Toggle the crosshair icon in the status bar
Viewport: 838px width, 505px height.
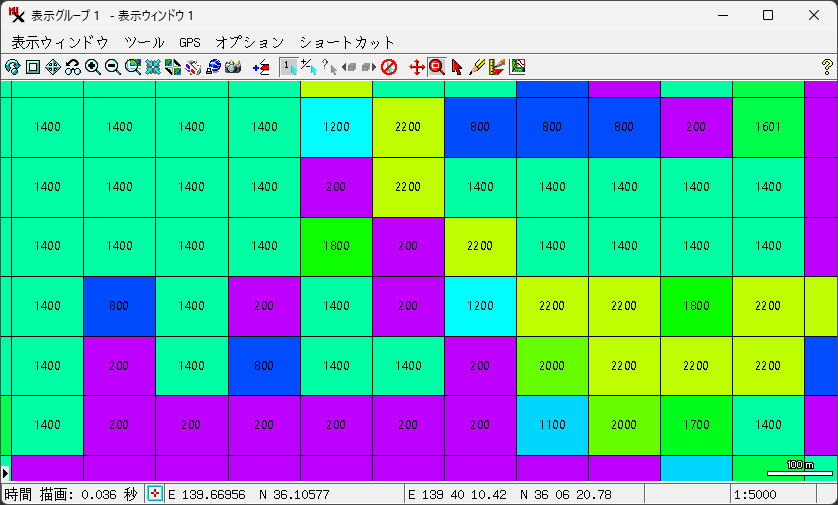coord(155,494)
